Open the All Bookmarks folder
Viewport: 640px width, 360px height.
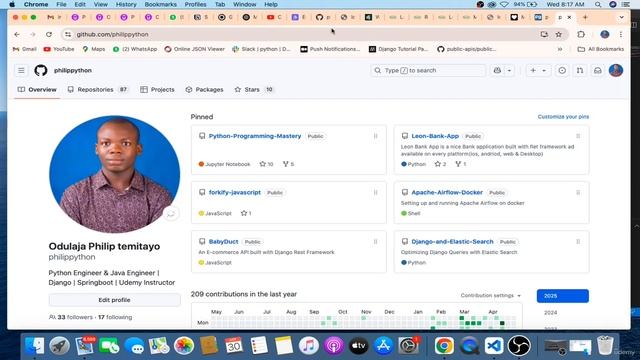point(601,49)
